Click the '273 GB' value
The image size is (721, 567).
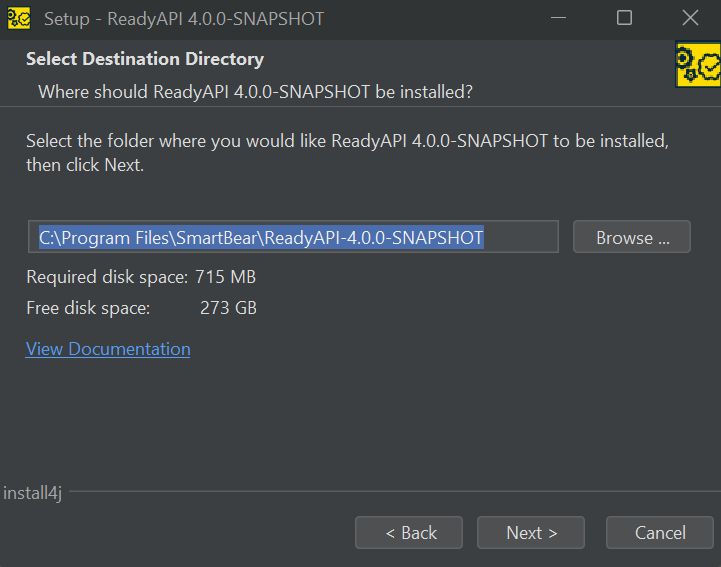pyautogui.click(x=228, y=308)
